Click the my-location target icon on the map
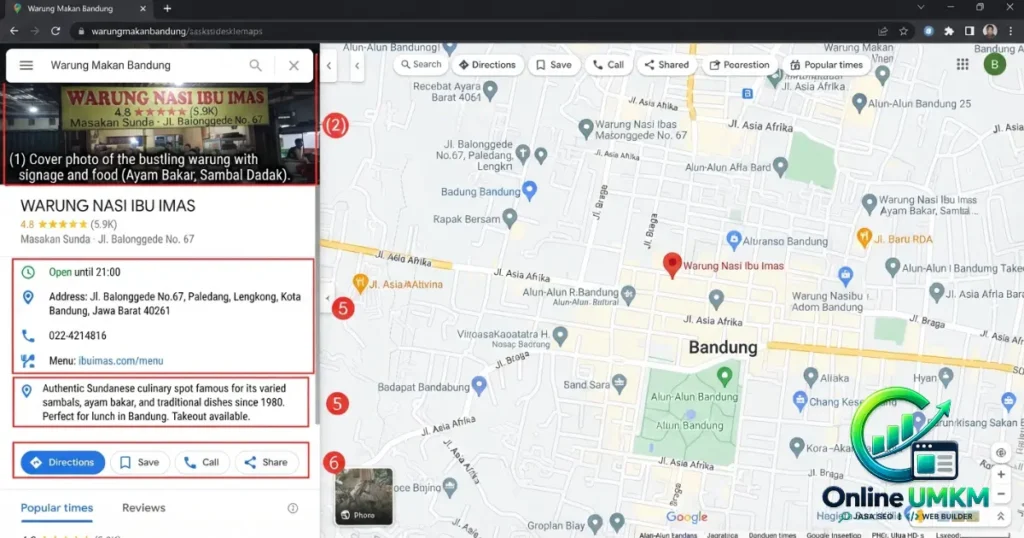 [1000, 452]
